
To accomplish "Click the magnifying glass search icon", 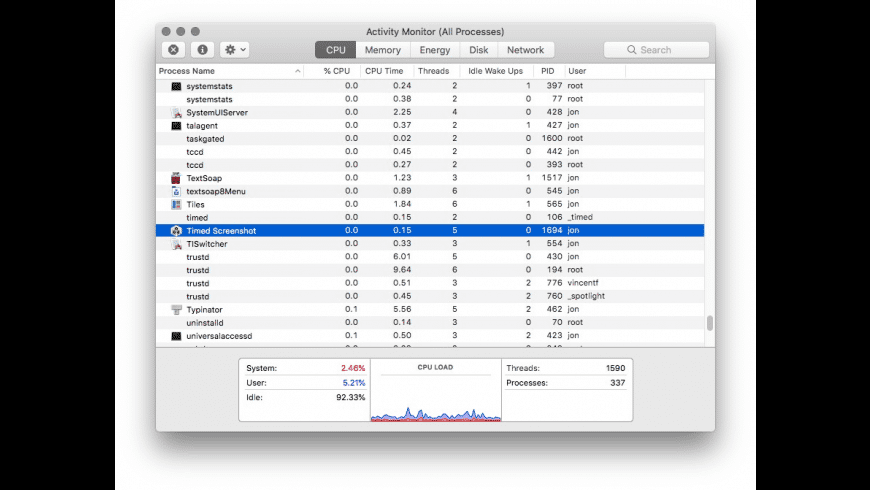I will (631, 50).
